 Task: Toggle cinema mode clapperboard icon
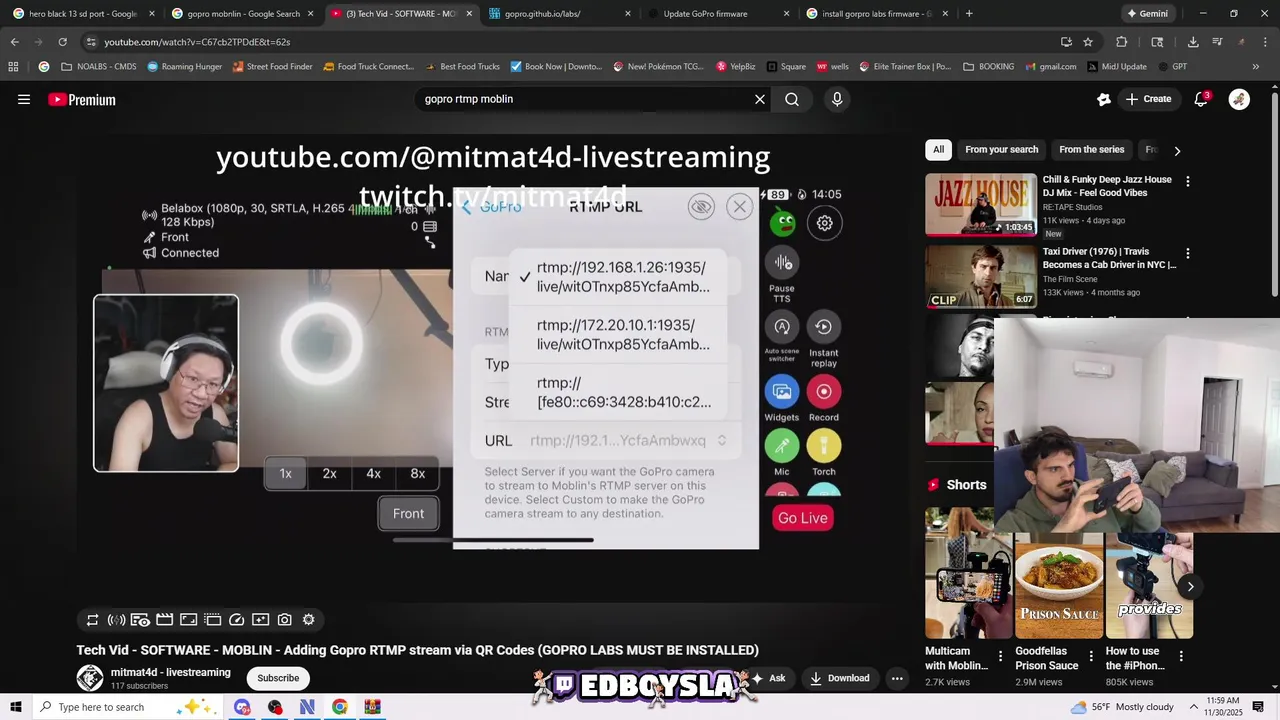click(x=164, y=620)
